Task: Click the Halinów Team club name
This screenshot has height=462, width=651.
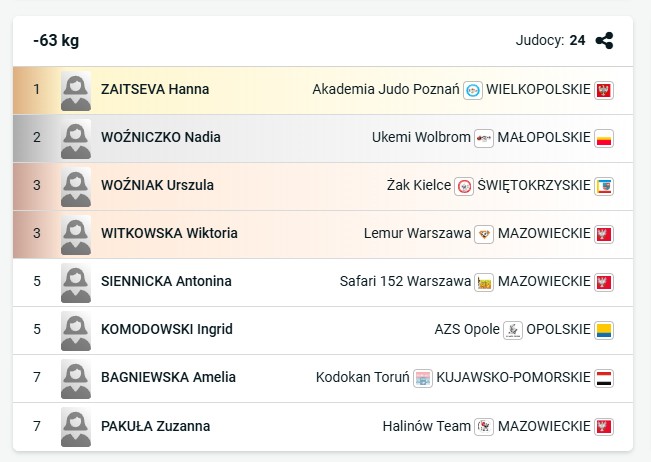Action: pyautogui.click(x=426, y=426)
